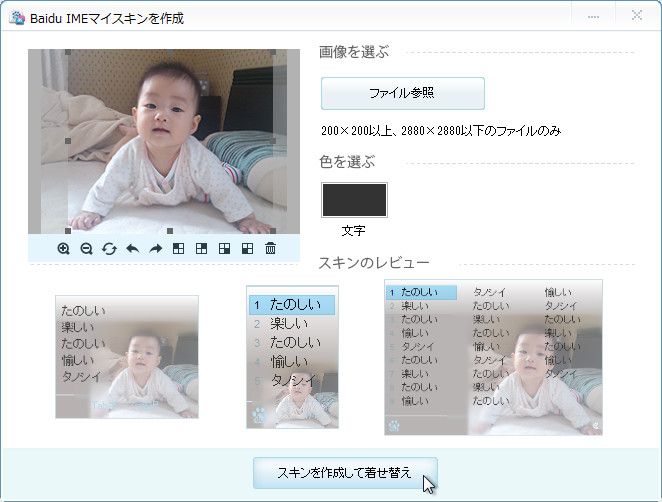This screenshot has height=502, width=662.
Task: Click candidate 5 タノシイ in vertical preview
Action: point(285,381)
